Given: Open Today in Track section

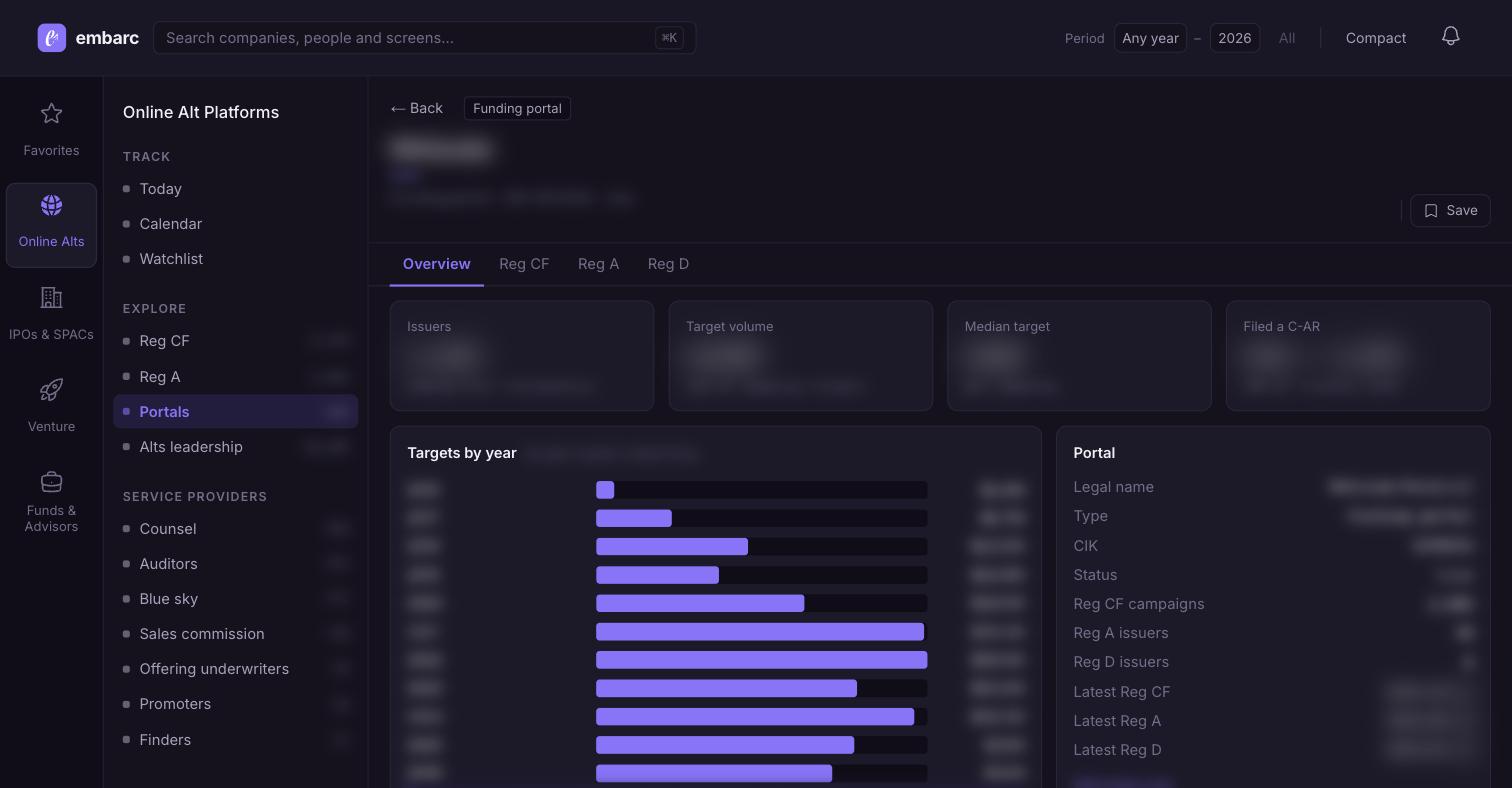Looking at the screenshot, I should (235, 189).
